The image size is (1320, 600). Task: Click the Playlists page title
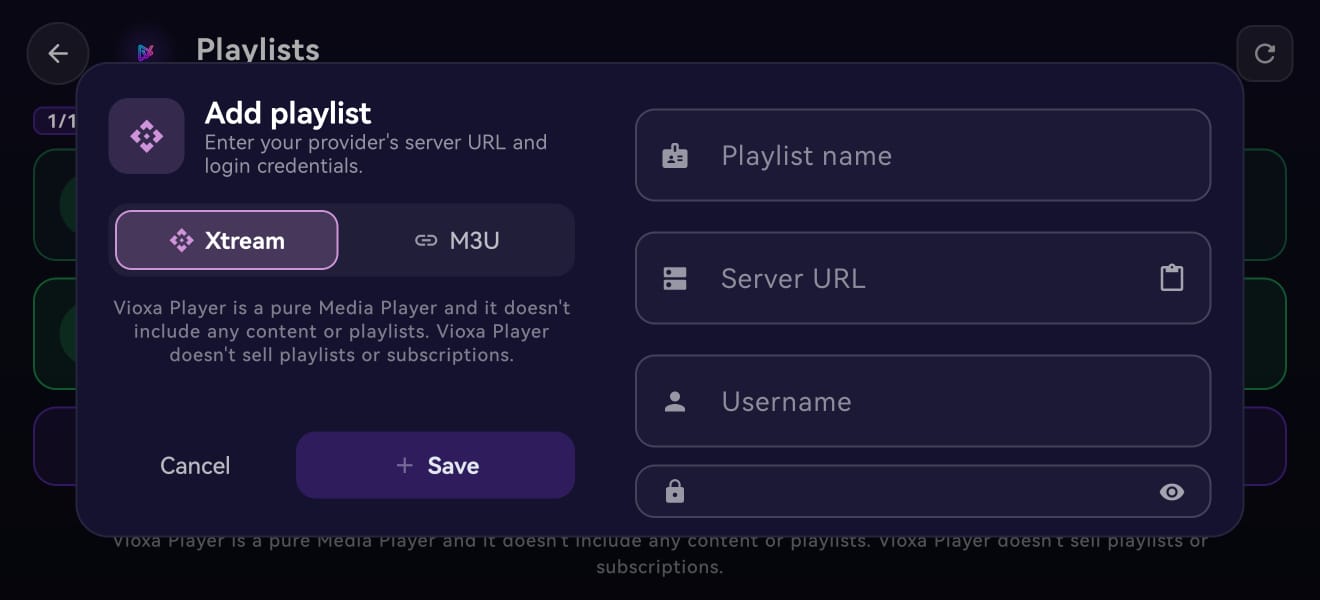258,50
